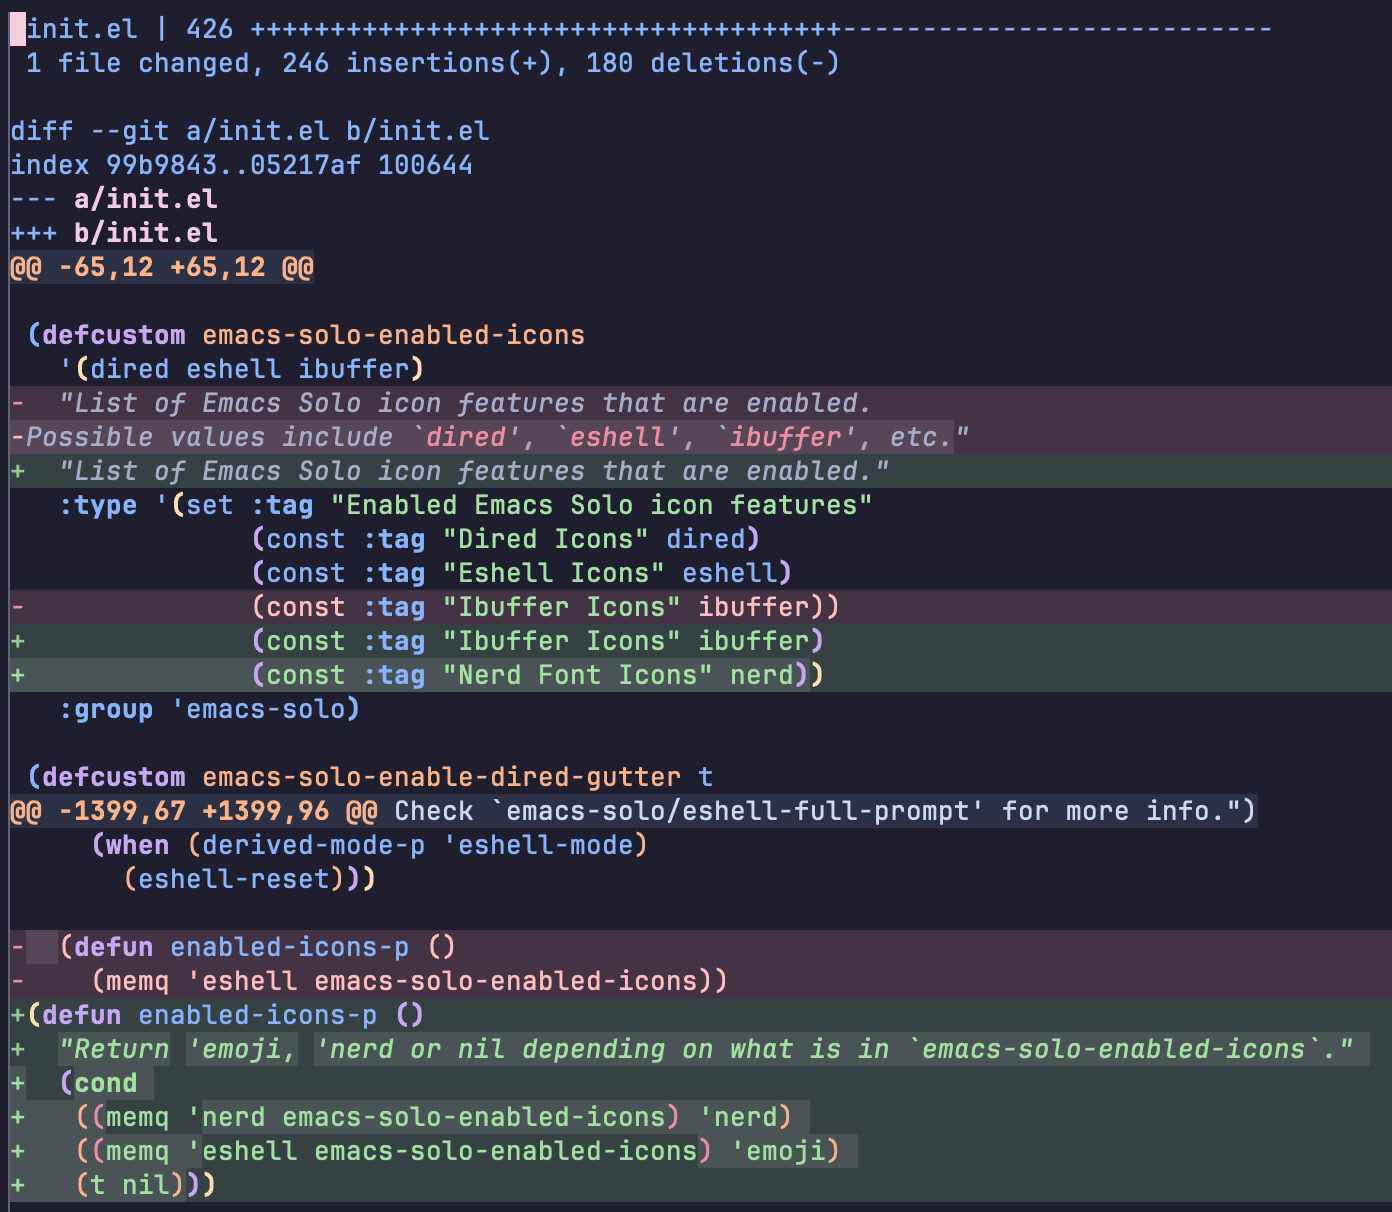The height and width of the screenshot is (1212, 1392).
Task: Click the index 99b9843..05217af line
Action: (x=241, y=165)
